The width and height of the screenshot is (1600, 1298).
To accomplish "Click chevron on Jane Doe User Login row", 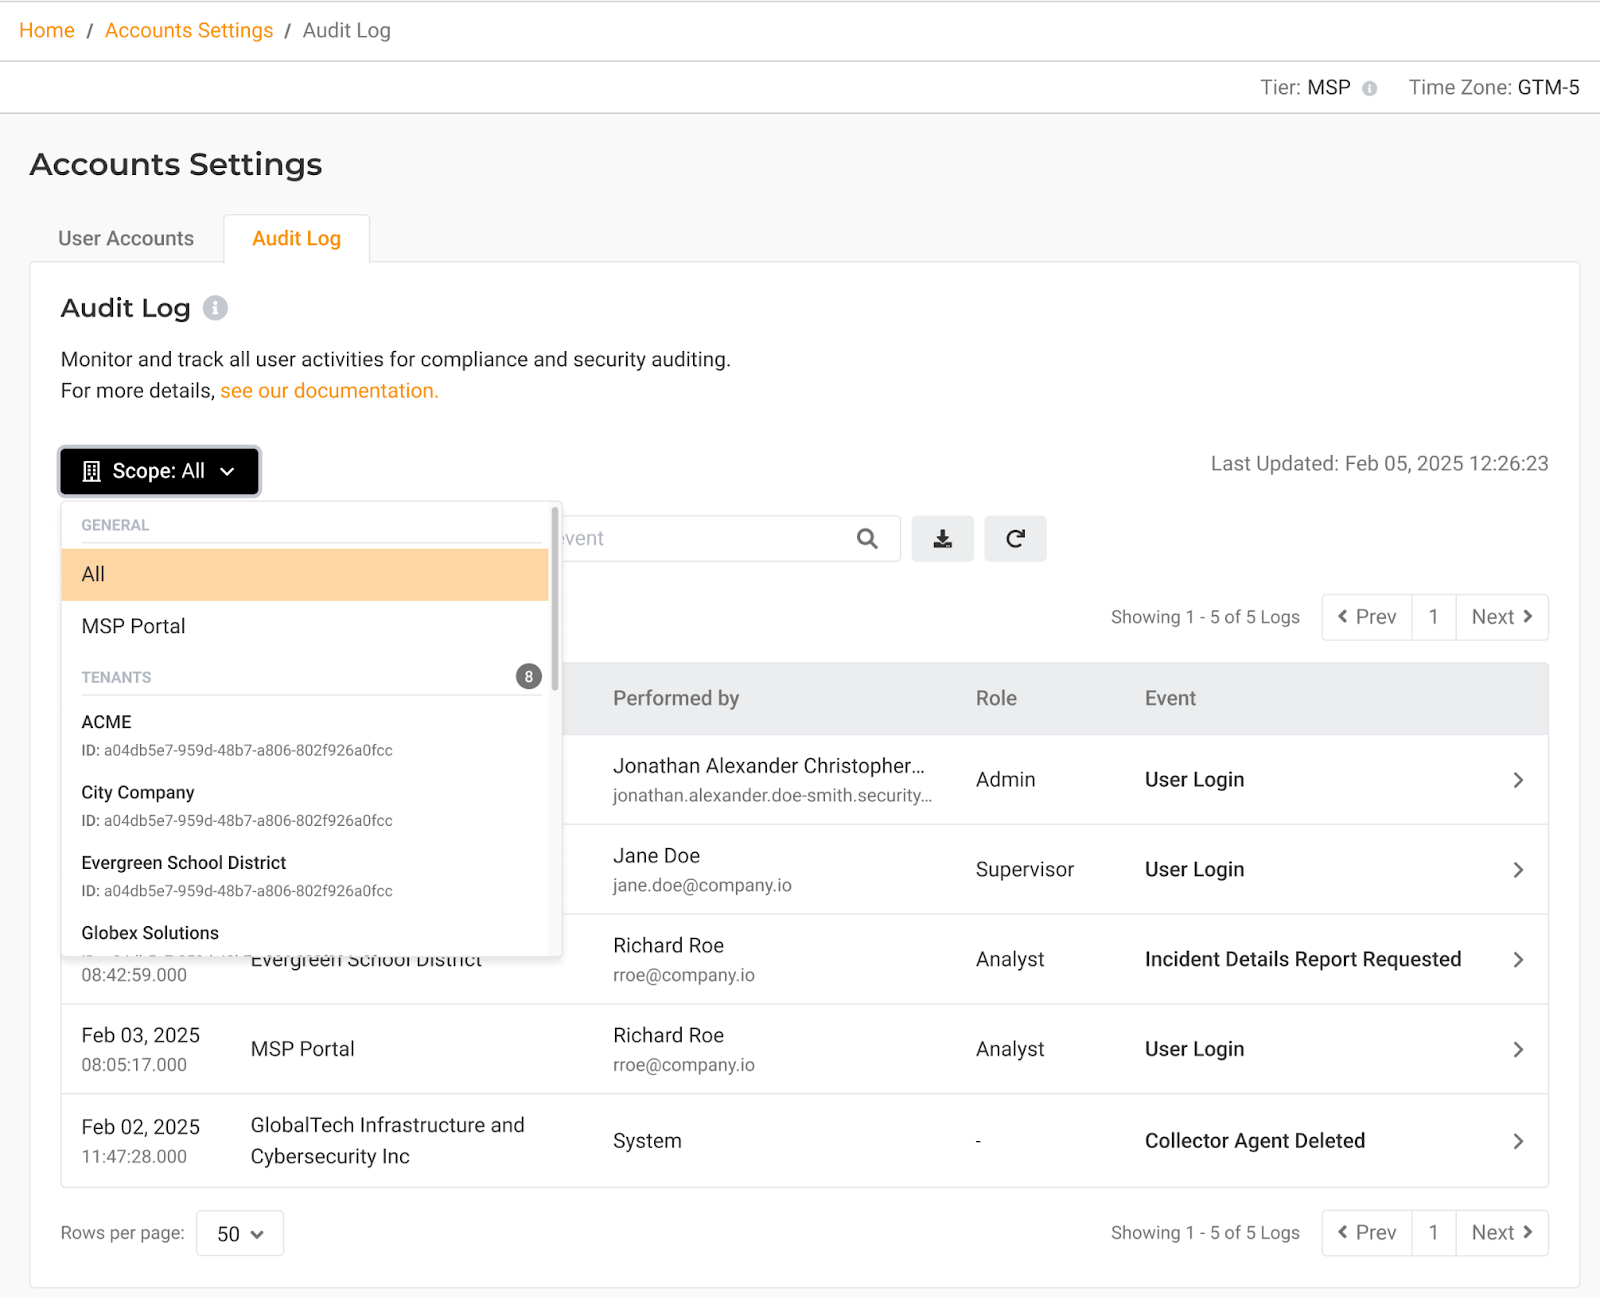I will click(1517, 870).
